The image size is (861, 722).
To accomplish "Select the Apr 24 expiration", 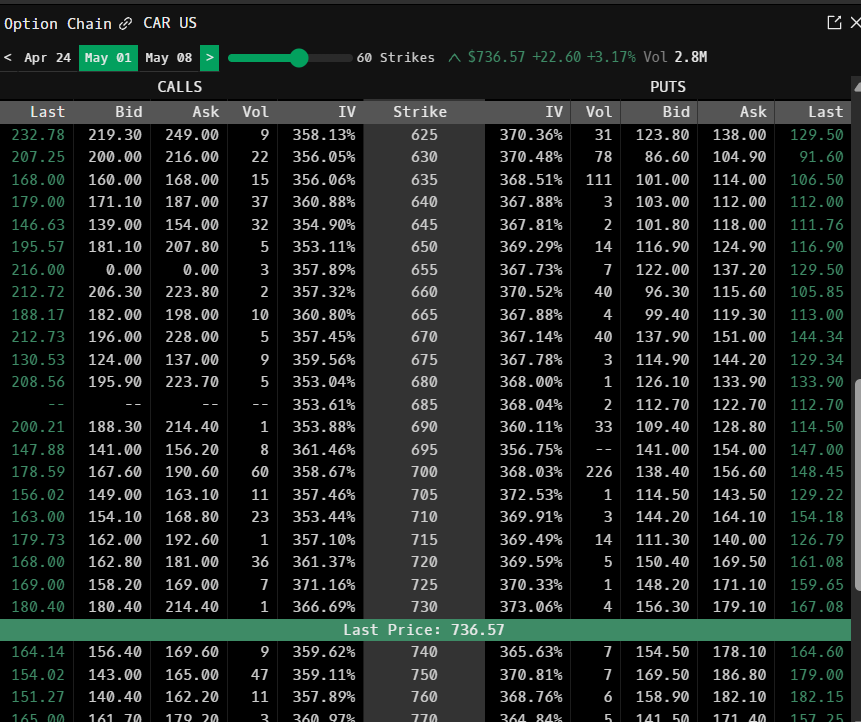I will [x=47, y=58].
